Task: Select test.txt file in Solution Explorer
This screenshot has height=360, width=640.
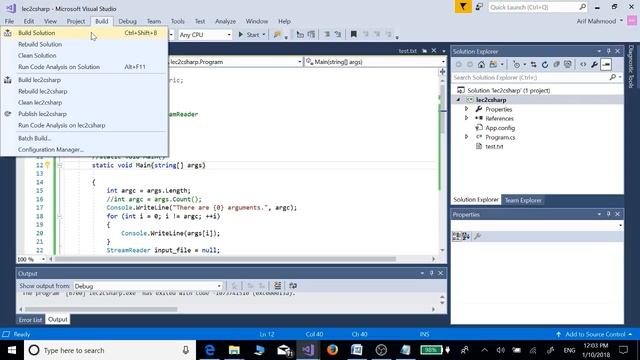Action: [494, 146]
